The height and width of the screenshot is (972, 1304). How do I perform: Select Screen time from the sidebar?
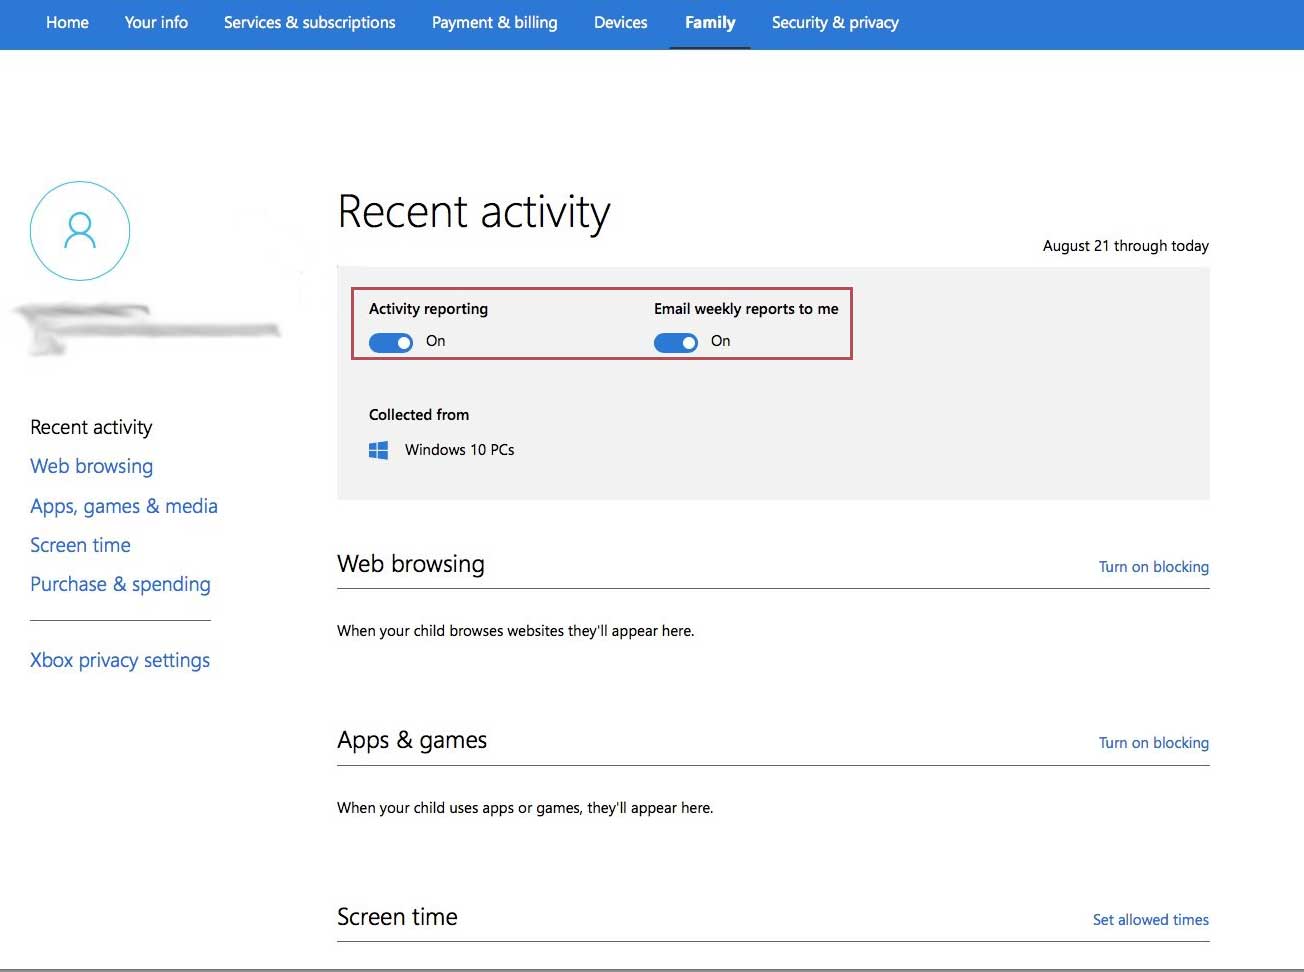(x=80, y=545)
